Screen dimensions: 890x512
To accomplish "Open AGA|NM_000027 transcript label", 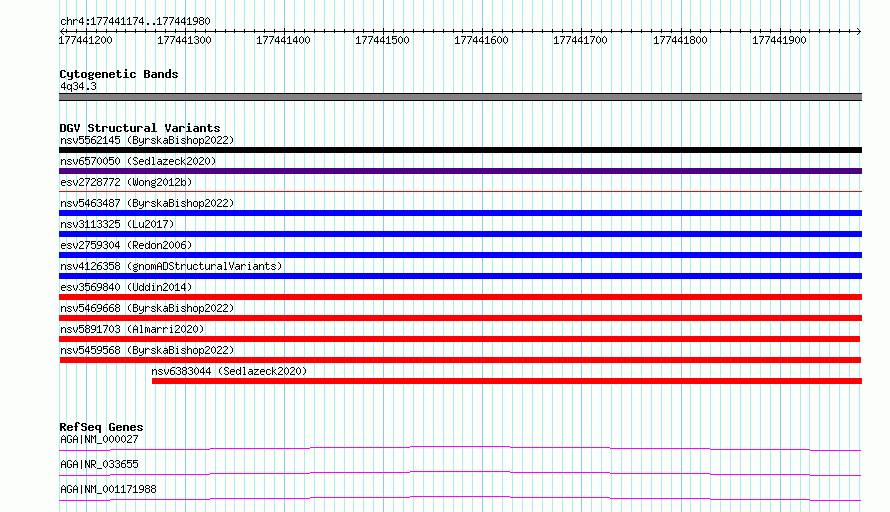I will click(x=99, y=439).
